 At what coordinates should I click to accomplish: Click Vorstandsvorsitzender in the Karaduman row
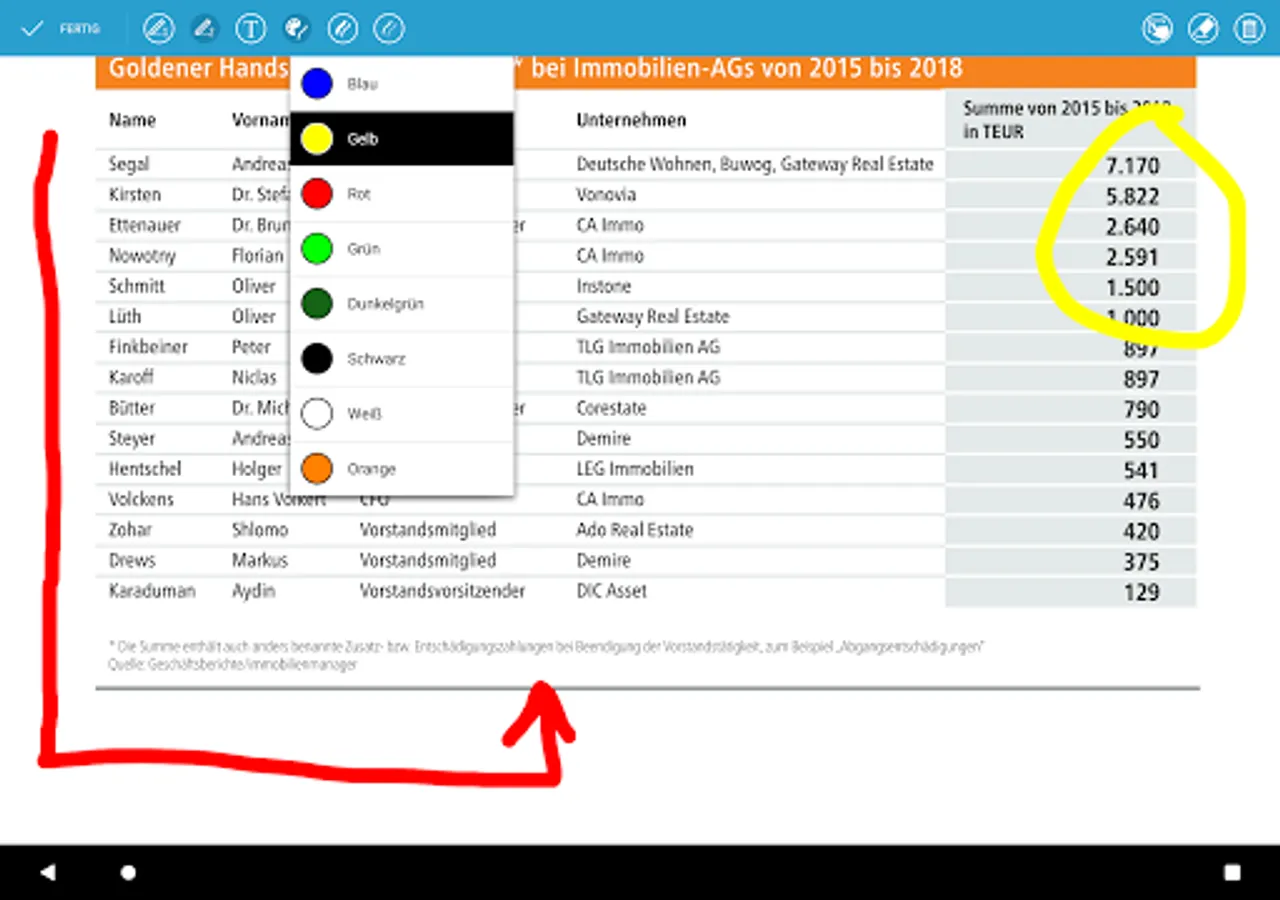point(442,591)
